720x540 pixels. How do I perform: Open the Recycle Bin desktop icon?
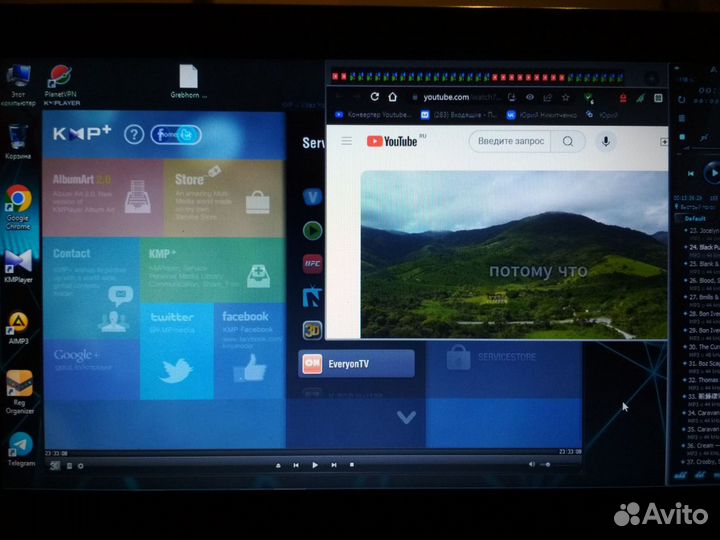[18, 141]
